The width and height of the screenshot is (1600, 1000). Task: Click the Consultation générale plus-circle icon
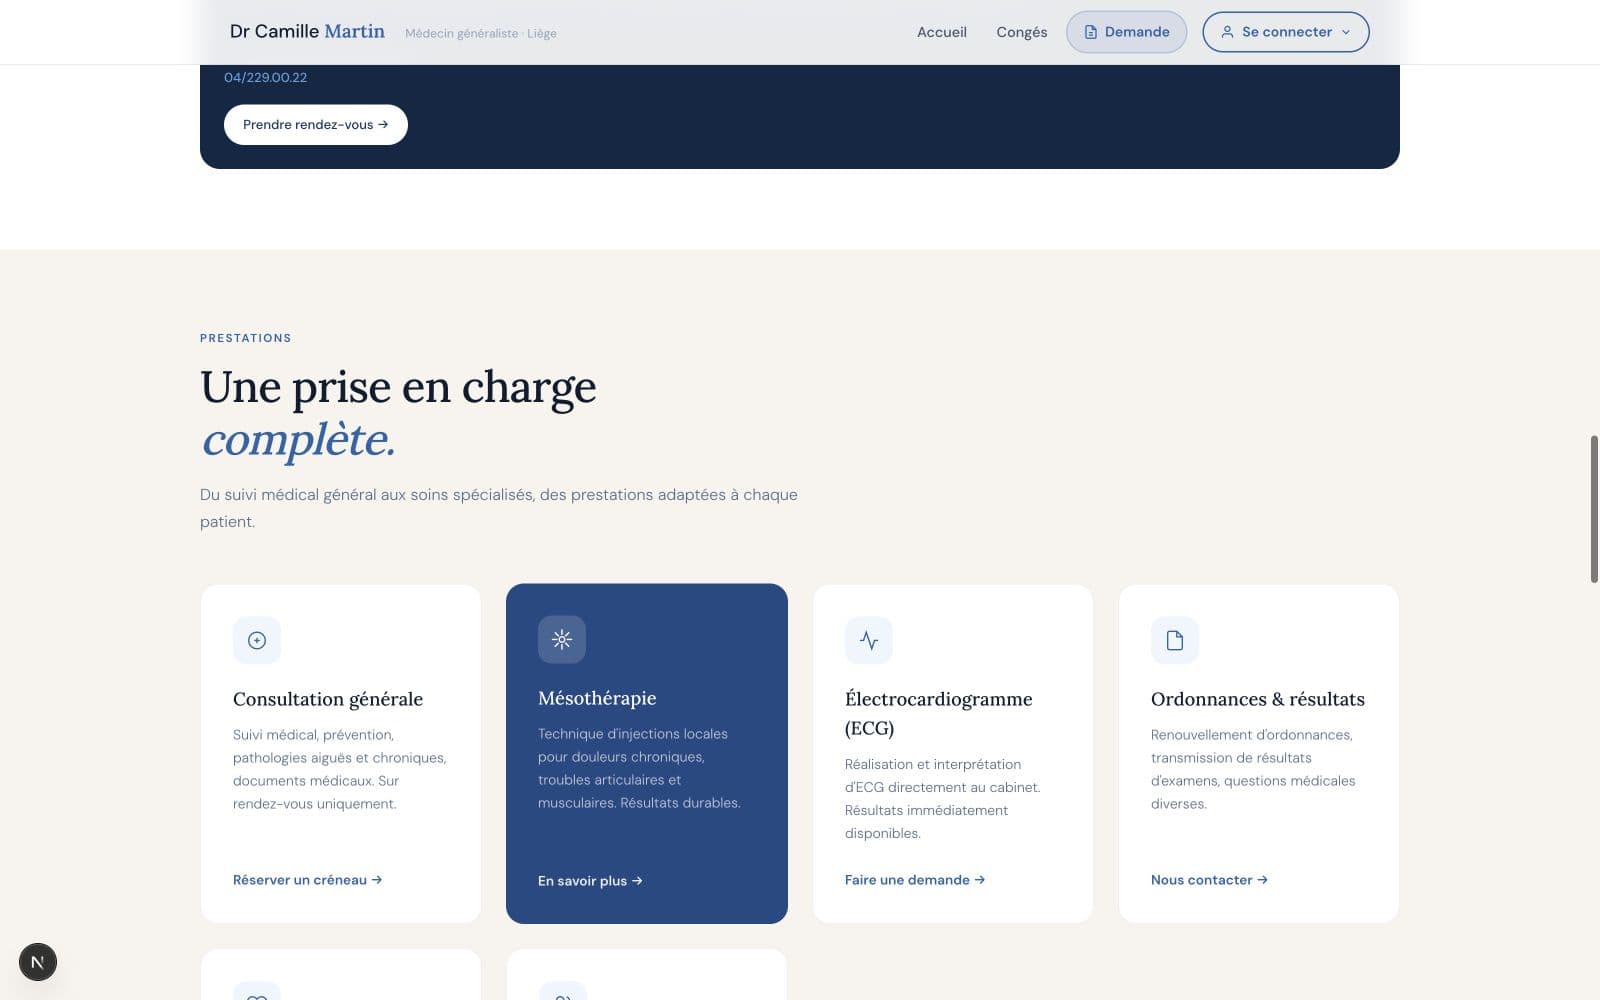point(257,640)
